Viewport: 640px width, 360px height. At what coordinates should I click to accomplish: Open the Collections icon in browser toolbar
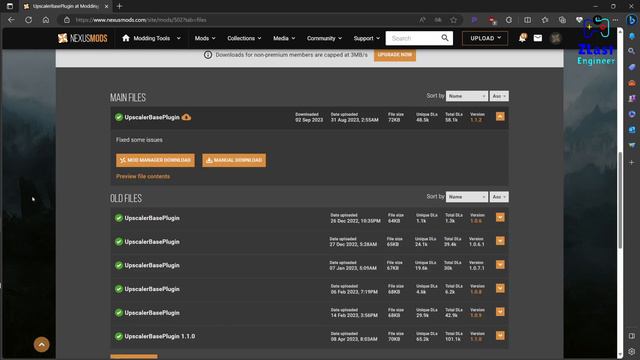point(562,20)
